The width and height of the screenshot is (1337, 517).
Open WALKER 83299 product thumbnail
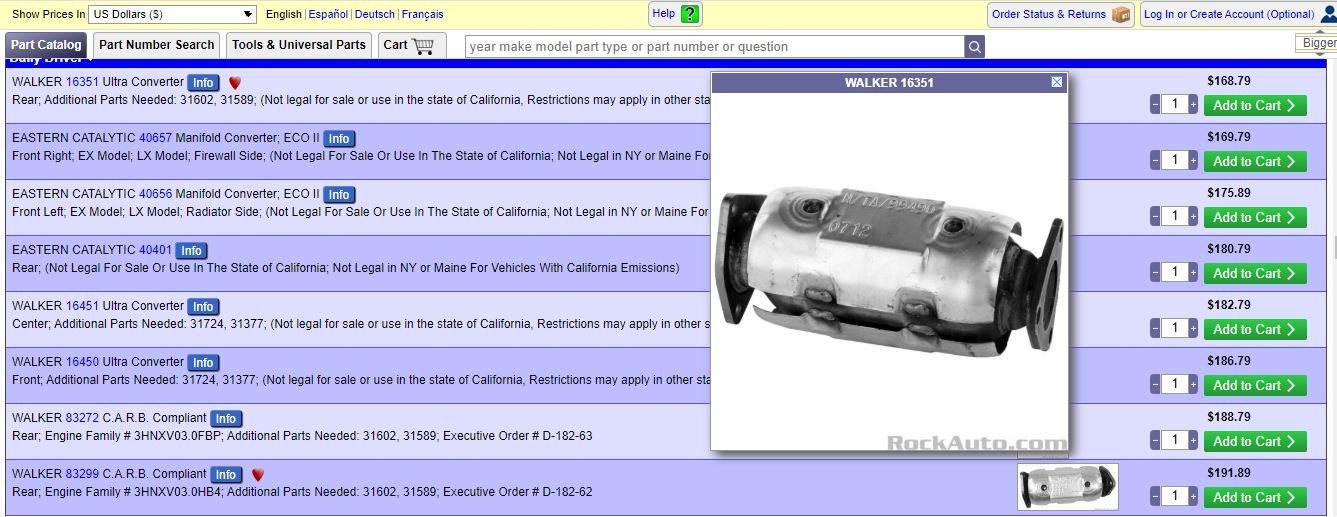coord(1068,487)
